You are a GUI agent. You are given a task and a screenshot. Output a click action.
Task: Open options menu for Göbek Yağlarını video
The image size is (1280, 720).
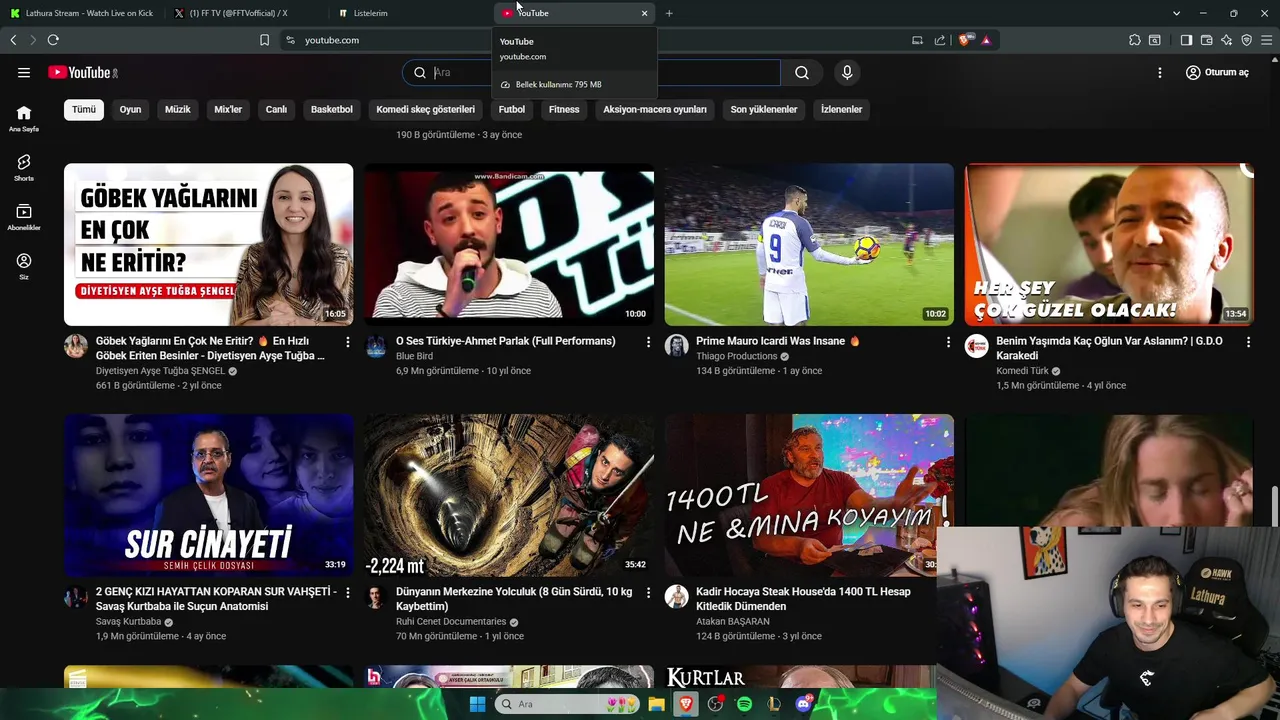pos(348,342)
